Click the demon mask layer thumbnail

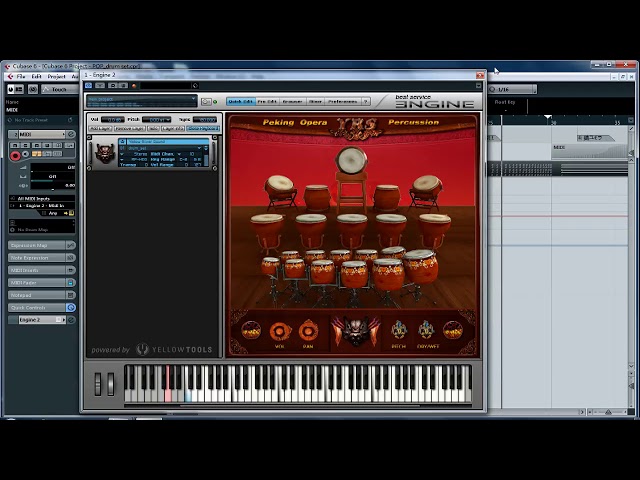[104, 153]
